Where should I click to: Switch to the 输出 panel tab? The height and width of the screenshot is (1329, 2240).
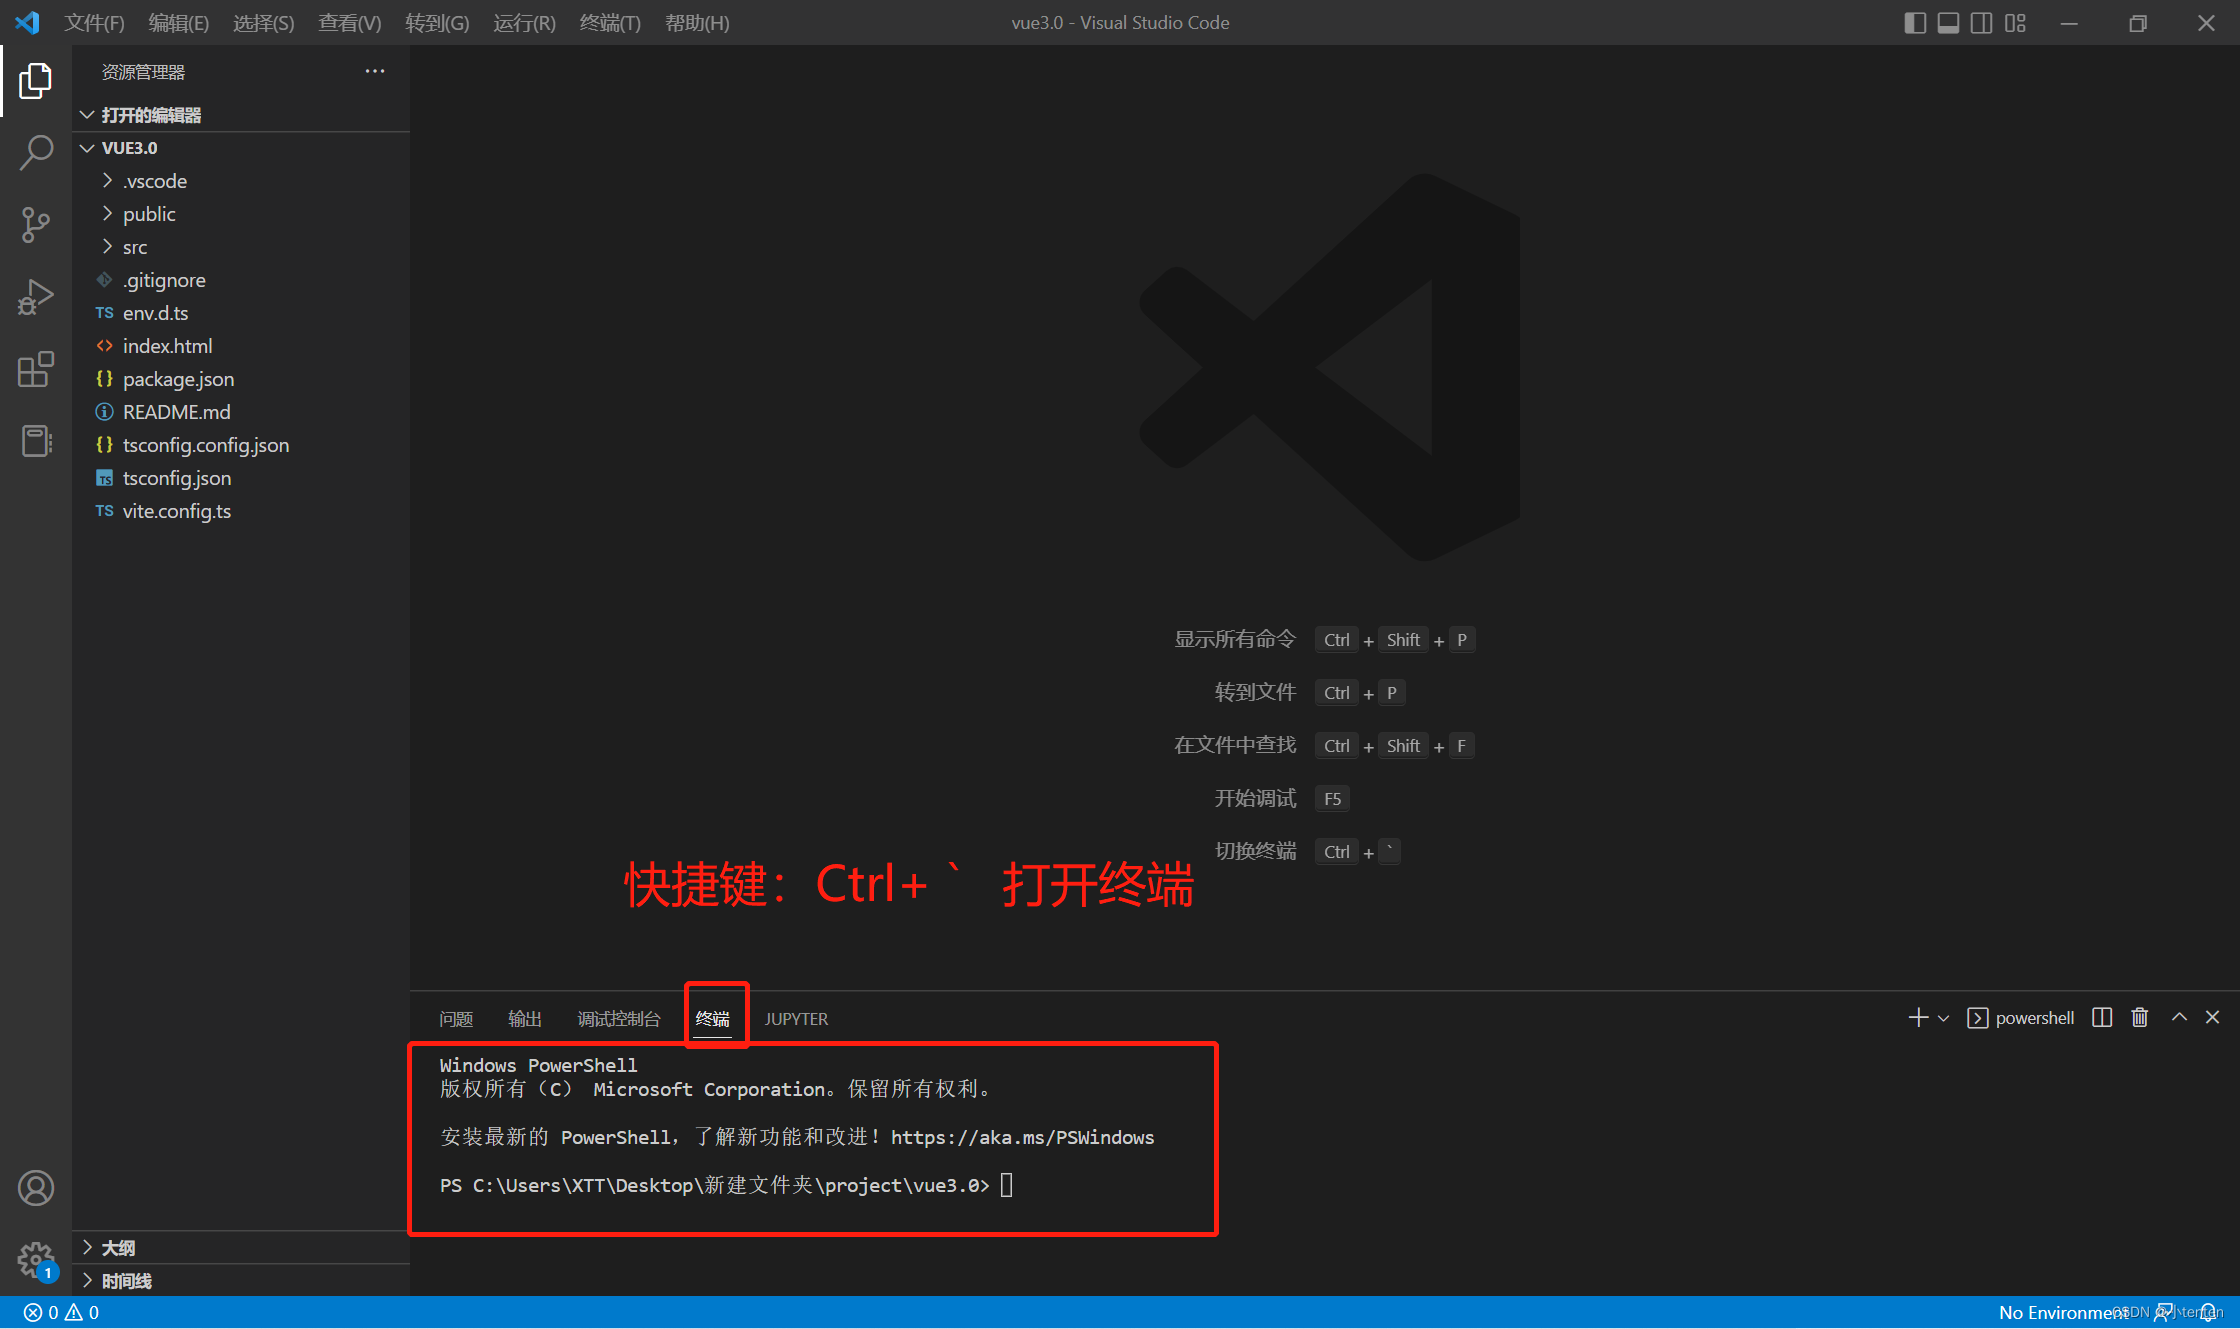pos(525,1019)
